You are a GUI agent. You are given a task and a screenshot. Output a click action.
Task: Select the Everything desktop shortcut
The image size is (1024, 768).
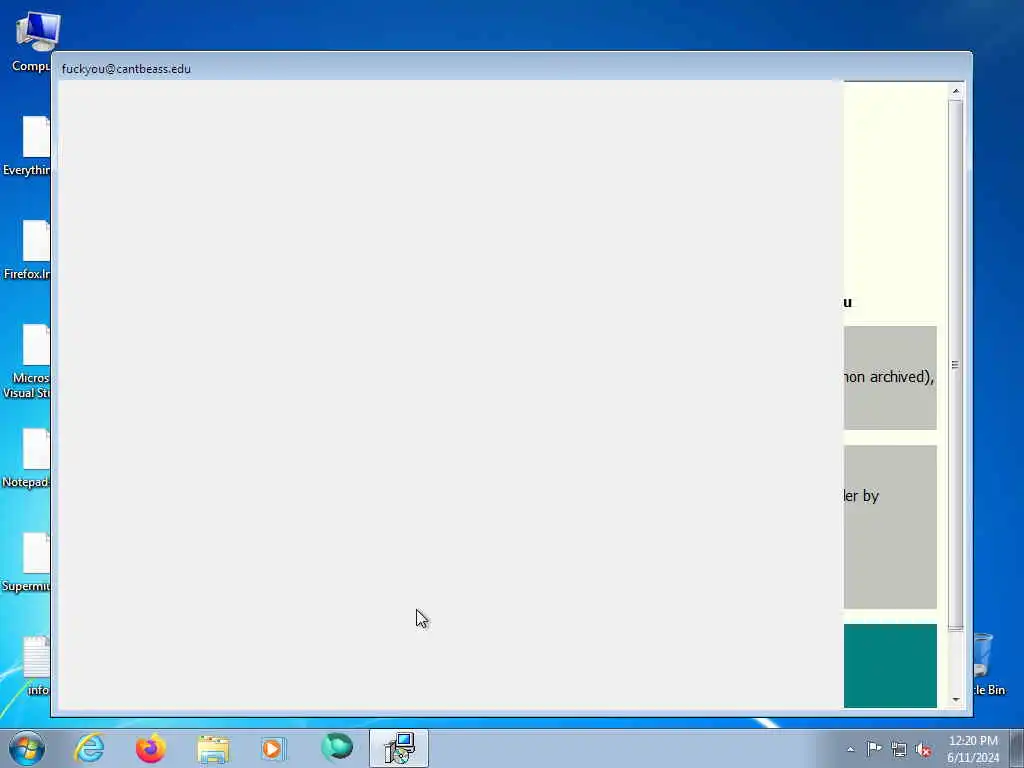26,146
